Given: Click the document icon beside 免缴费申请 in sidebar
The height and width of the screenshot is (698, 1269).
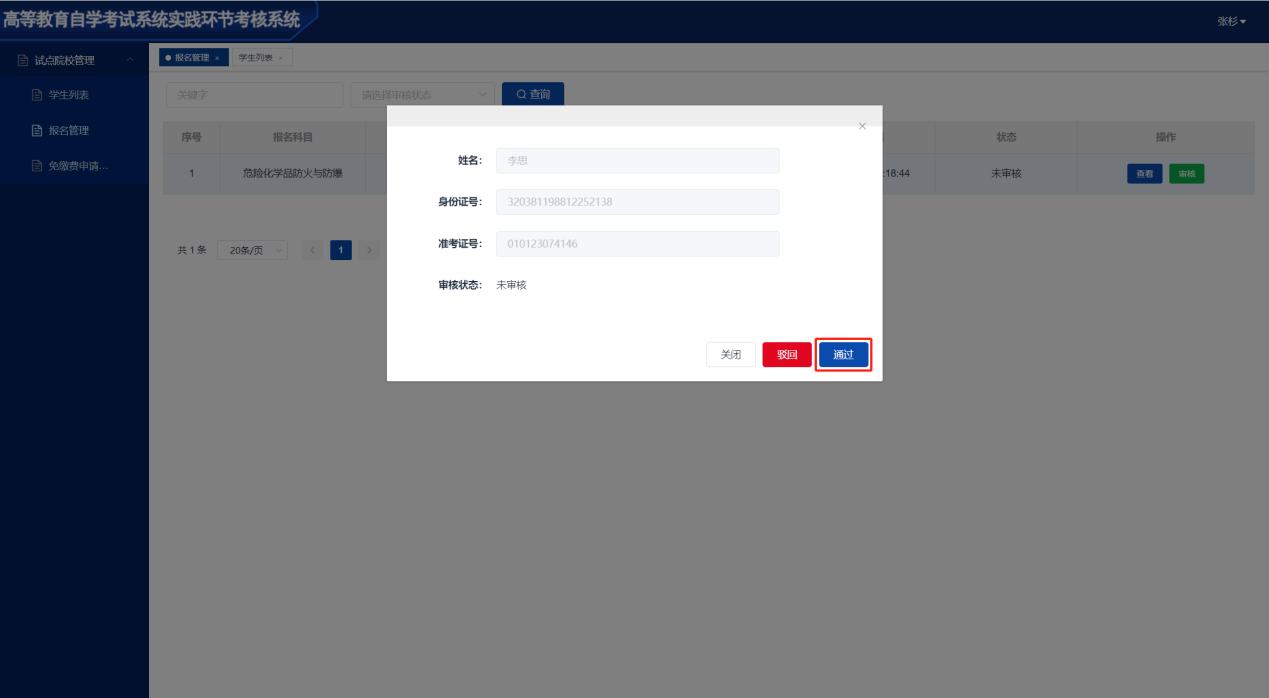Looking at the screenshot, I should click(37, 166).
